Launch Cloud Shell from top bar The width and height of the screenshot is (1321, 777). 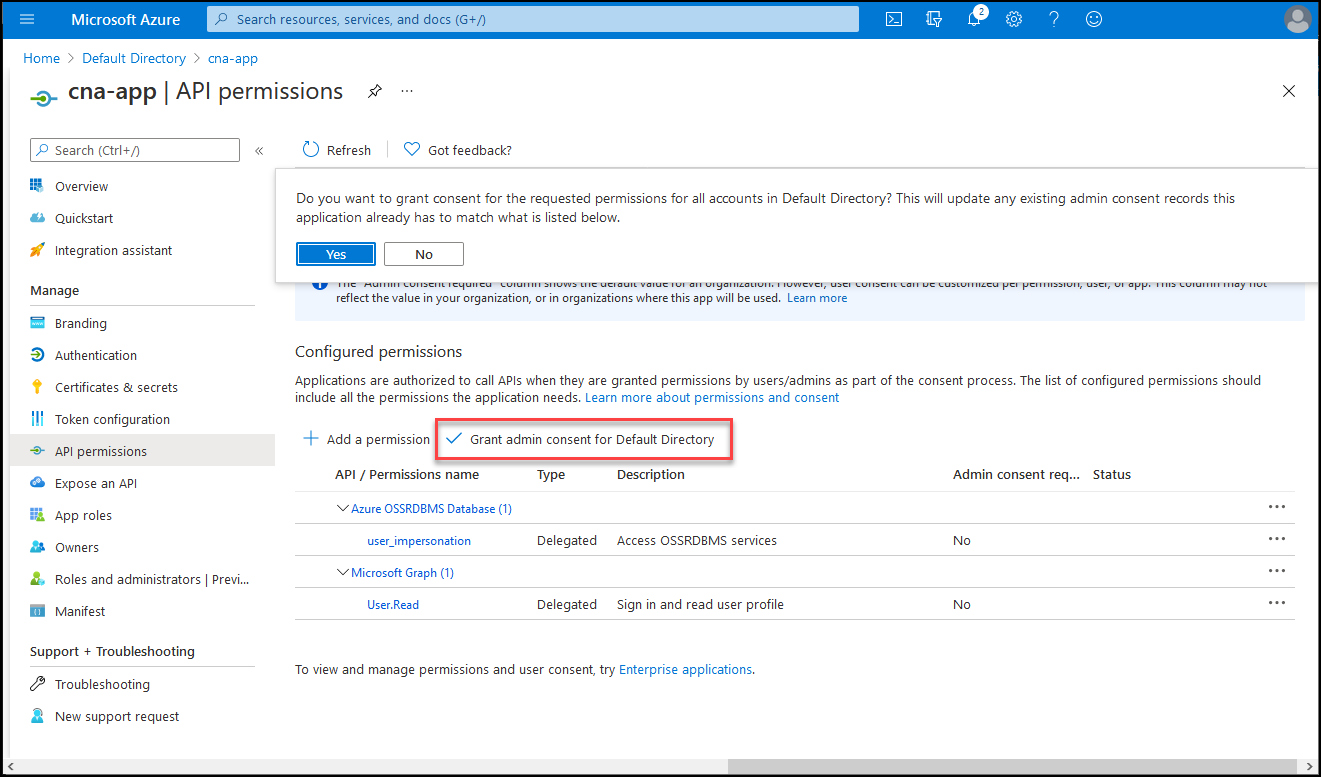coord(895,19)
